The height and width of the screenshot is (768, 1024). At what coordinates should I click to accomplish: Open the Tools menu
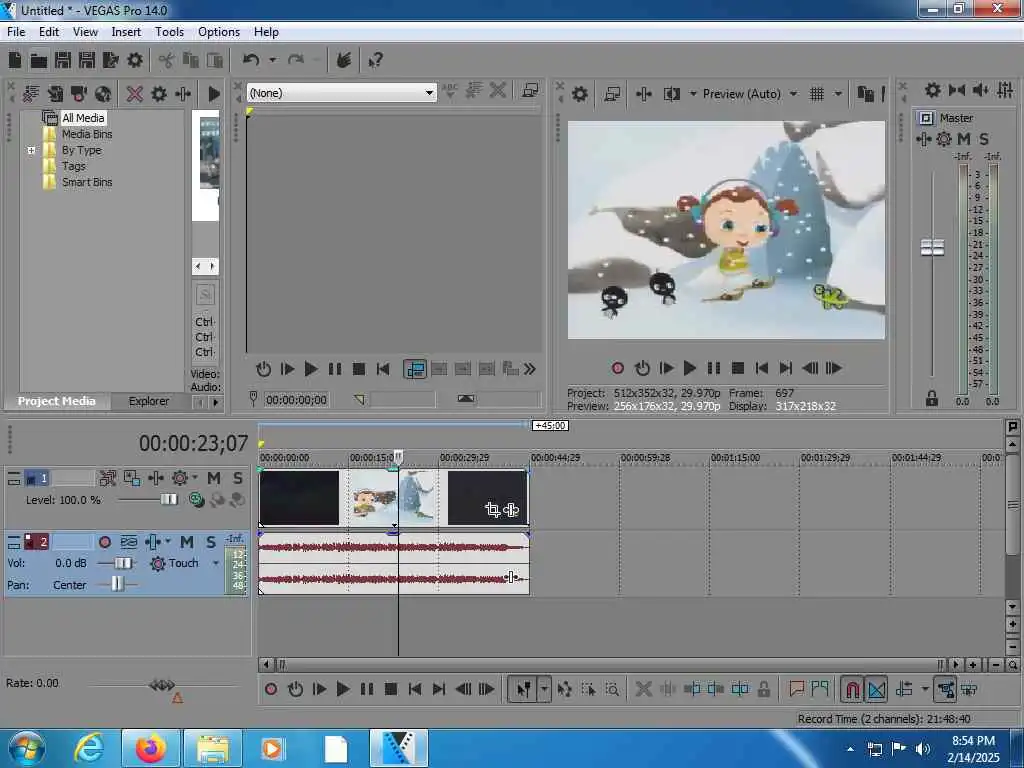(169, 31)
